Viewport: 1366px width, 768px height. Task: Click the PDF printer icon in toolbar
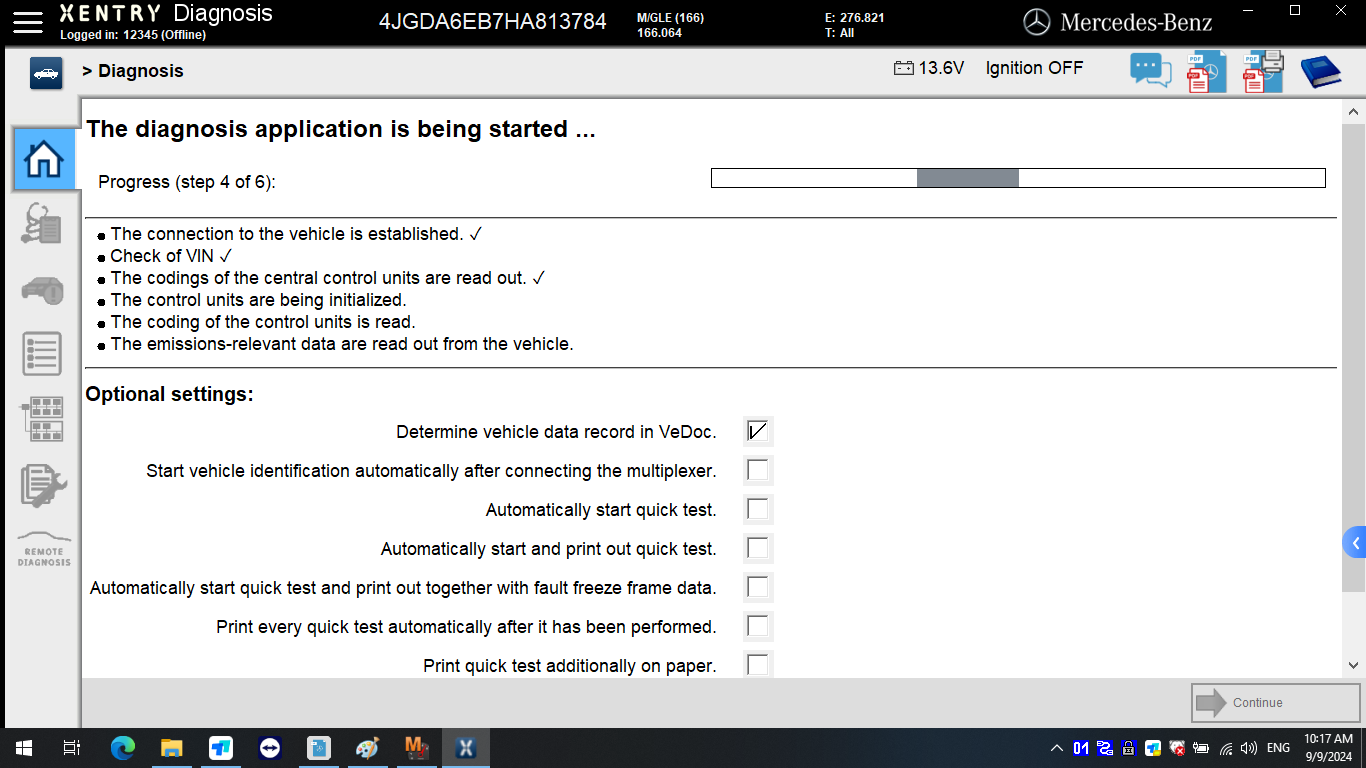pos(1262,71)
